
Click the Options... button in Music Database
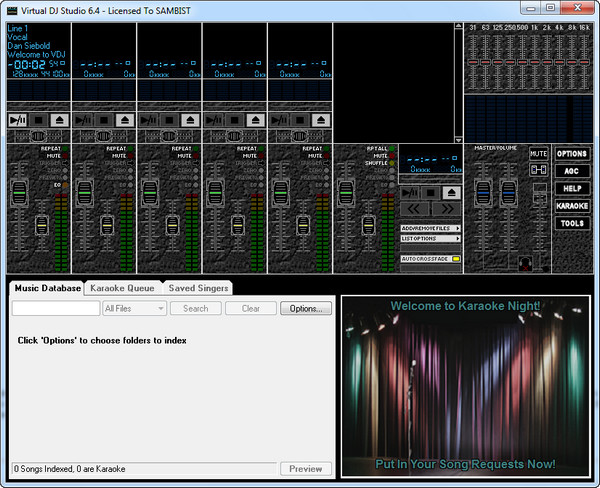(x=305, y=309)
